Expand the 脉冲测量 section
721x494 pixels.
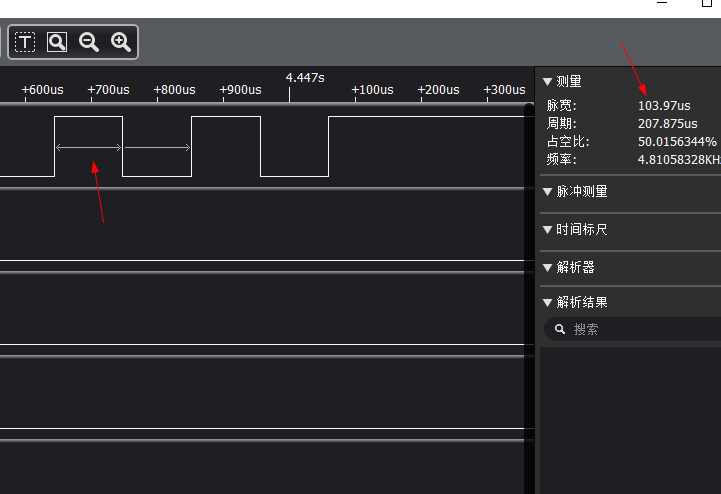547,192
